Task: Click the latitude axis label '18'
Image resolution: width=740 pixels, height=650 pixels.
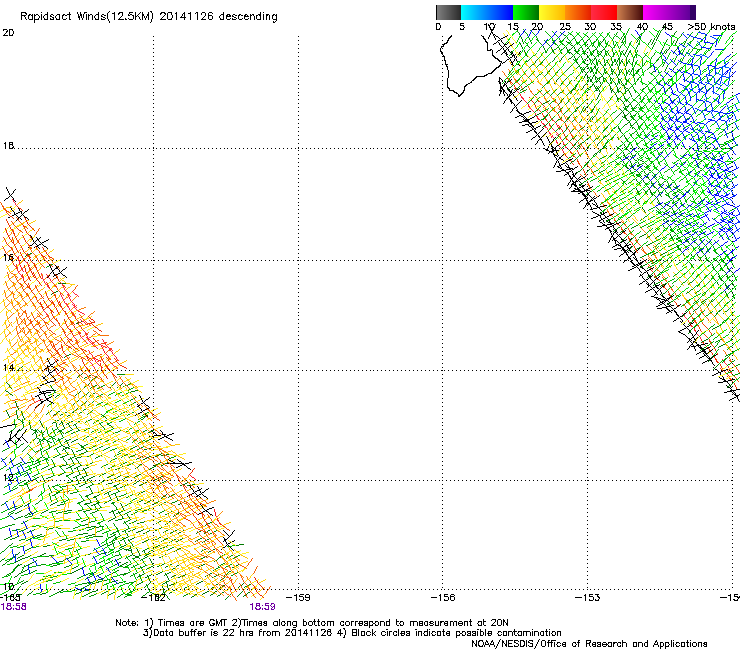Action: coord(8,146)
